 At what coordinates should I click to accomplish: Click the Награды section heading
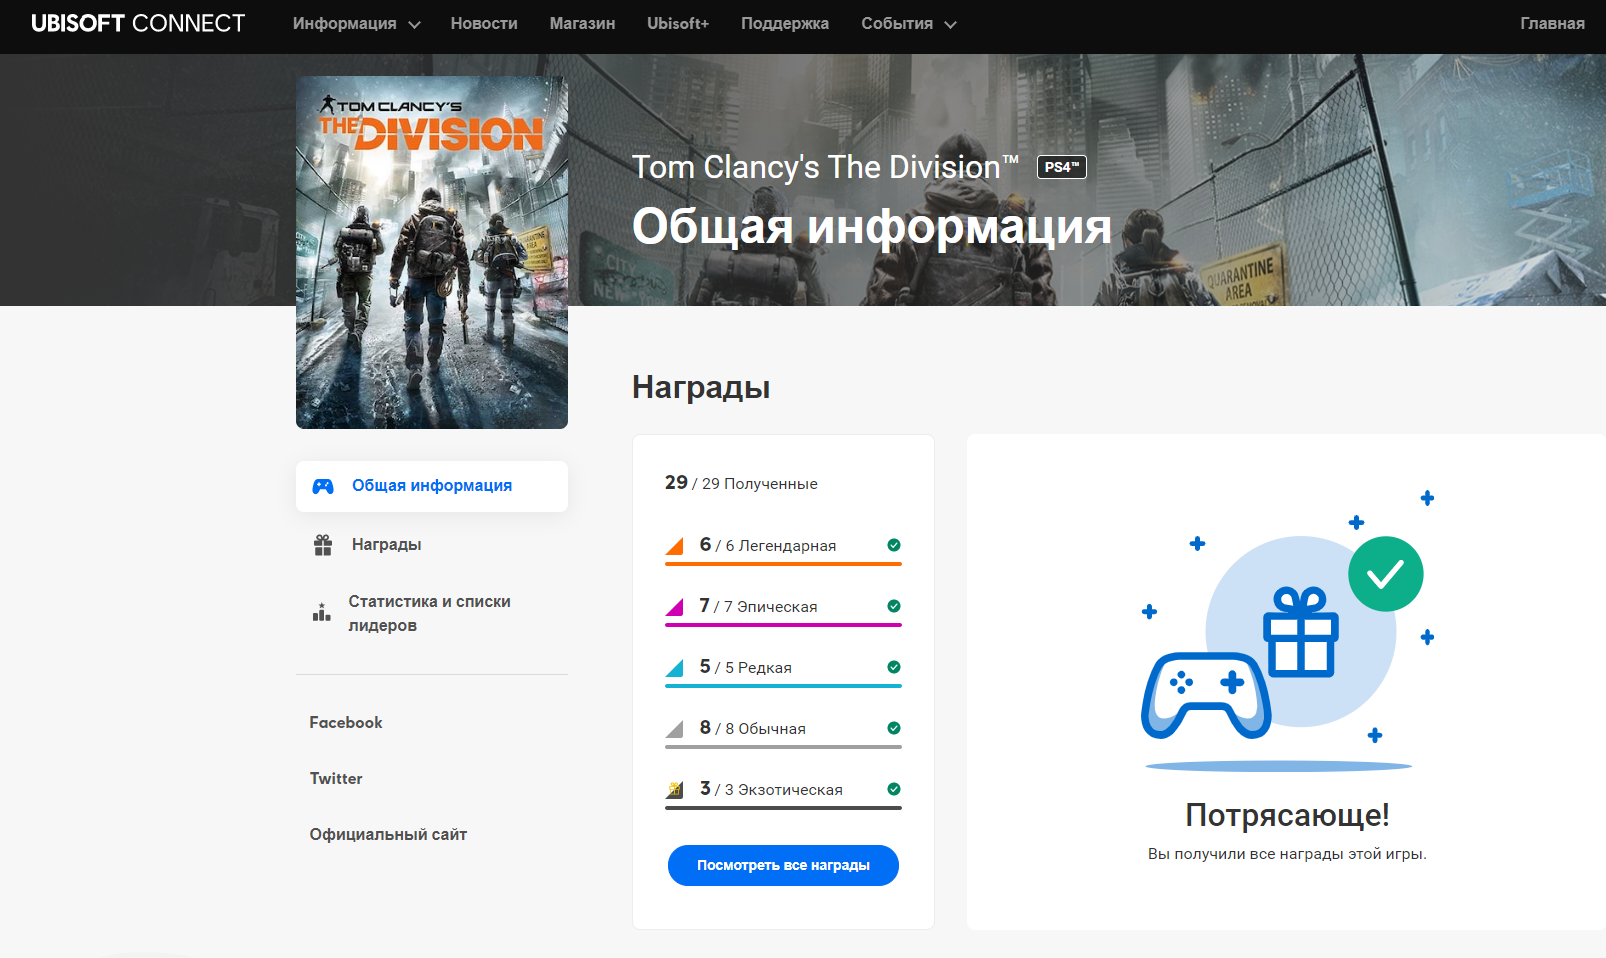point(701,387)
